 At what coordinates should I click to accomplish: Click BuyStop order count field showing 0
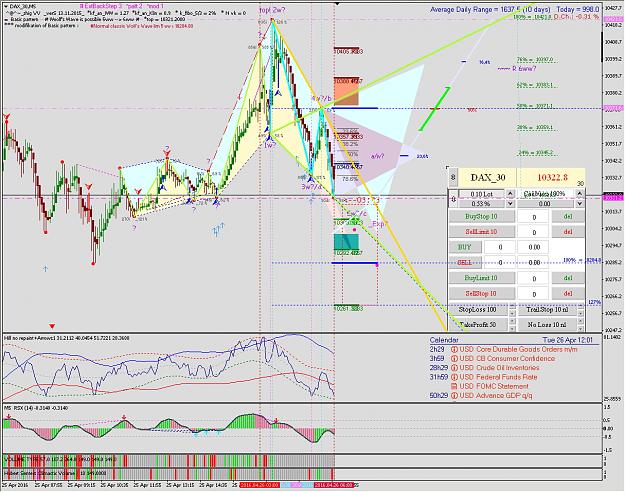tap(534, 217)
